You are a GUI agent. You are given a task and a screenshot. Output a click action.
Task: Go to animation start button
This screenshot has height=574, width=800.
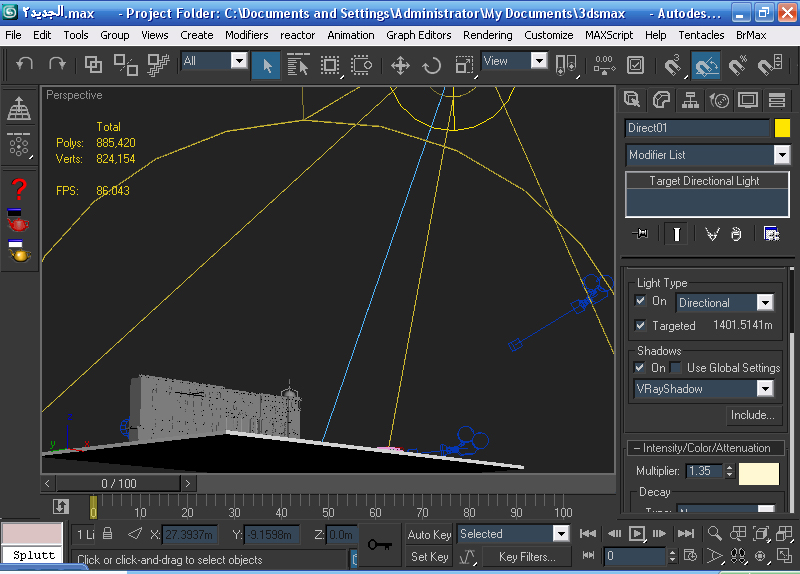coord(588,534)
